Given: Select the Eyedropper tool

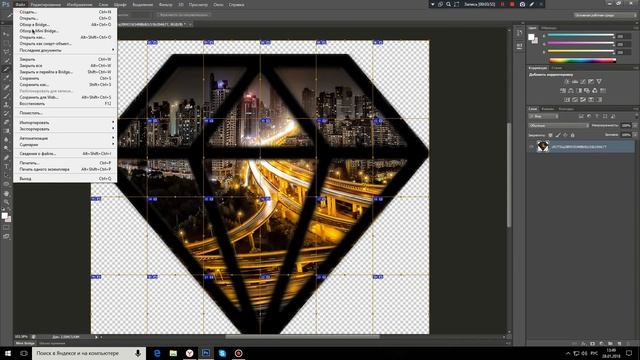Looking at the screenshot, I should [x=6, y=78].
